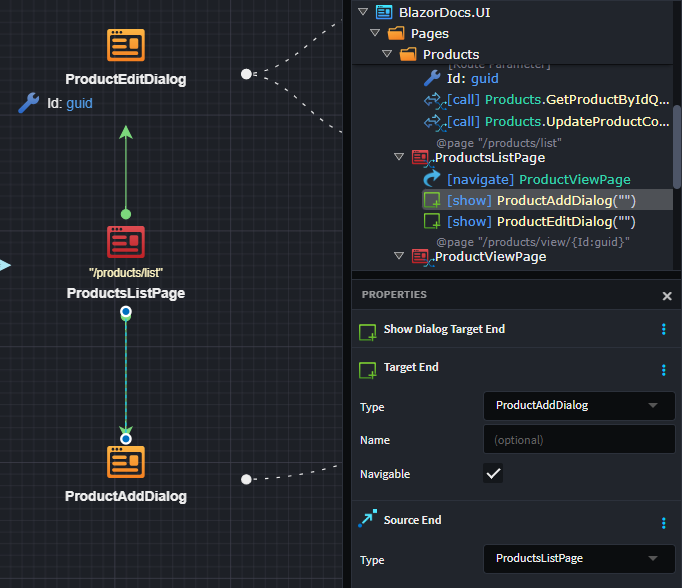Click the white anchor dot near ProductEditDialog
The height and width of the screenshot is (588, 682).
coord(246,74)
